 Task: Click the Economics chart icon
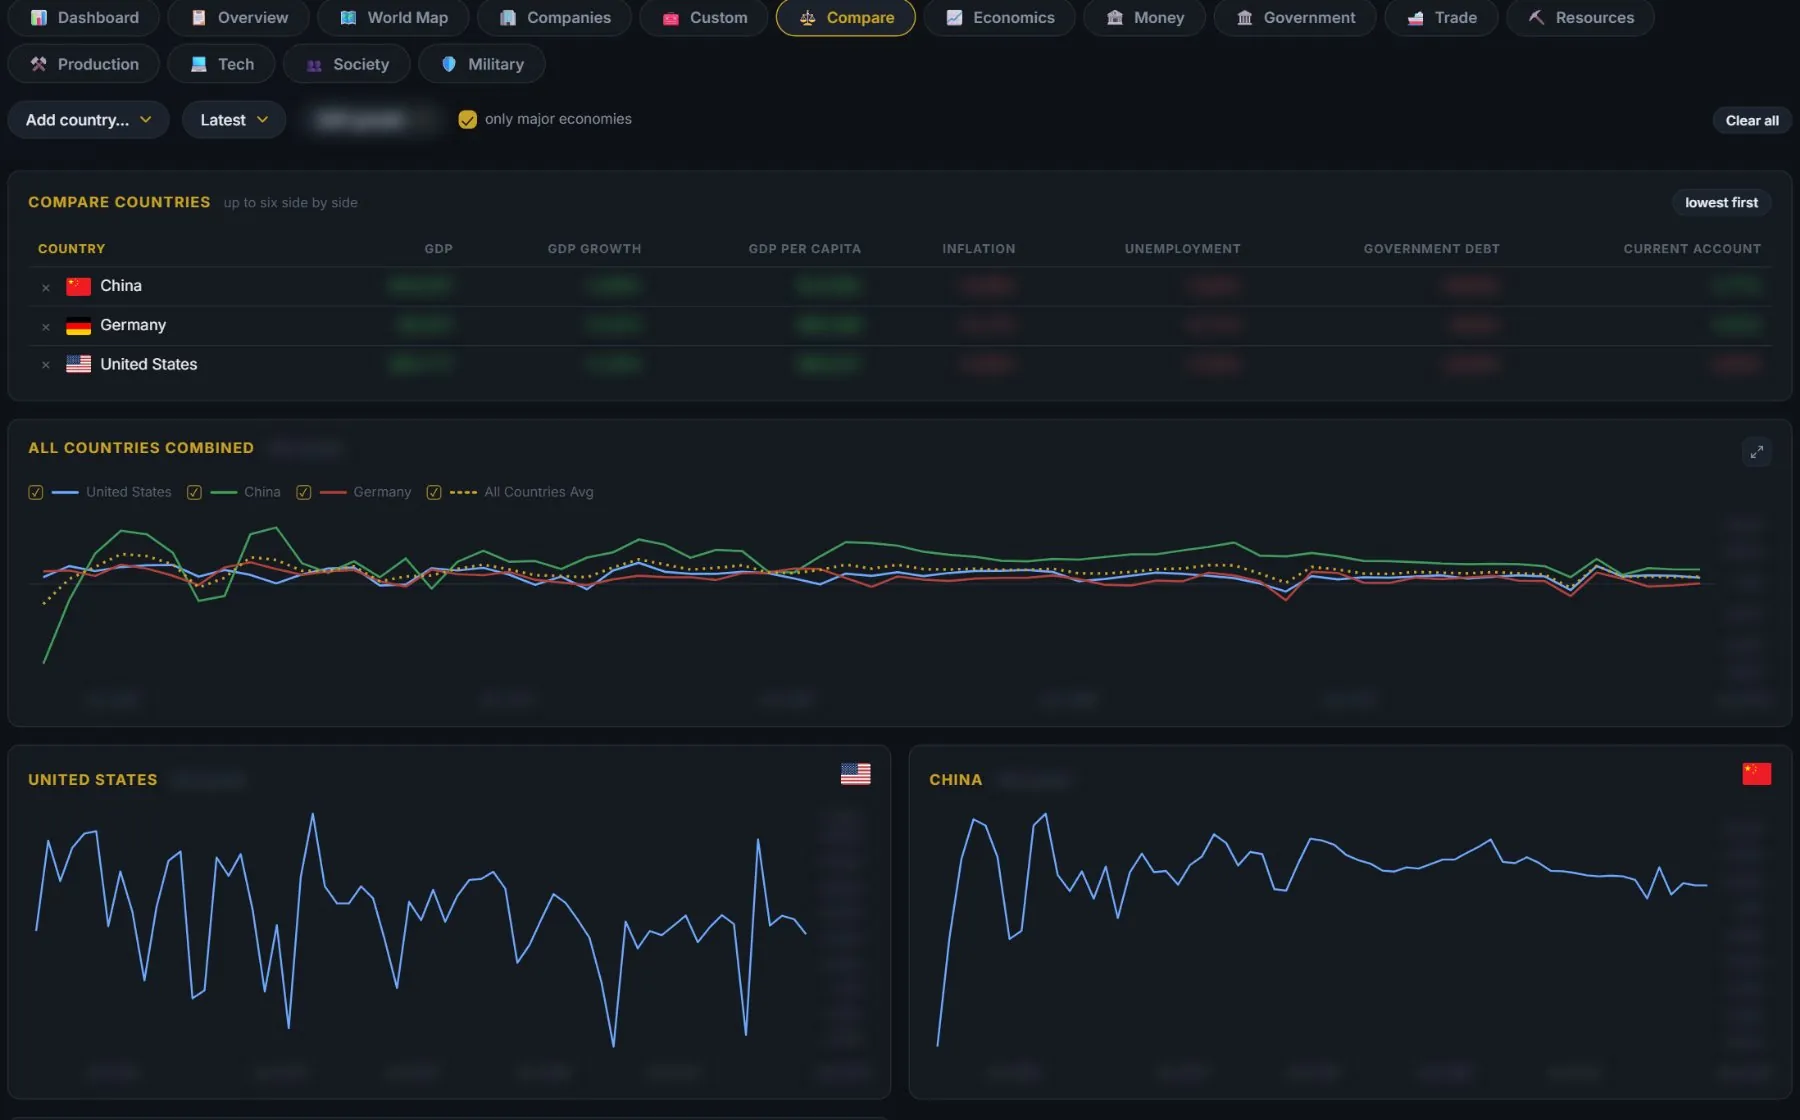(954, 18)
